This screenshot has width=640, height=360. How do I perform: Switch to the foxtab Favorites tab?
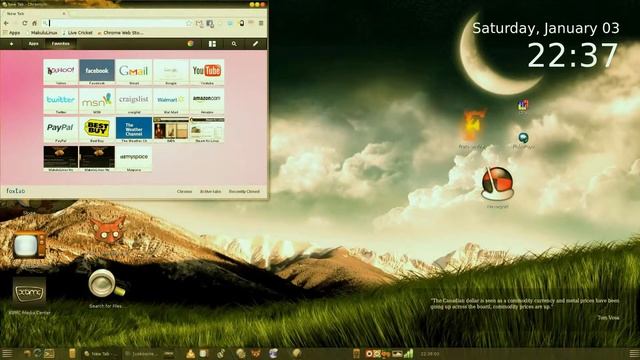click(60, 44)
